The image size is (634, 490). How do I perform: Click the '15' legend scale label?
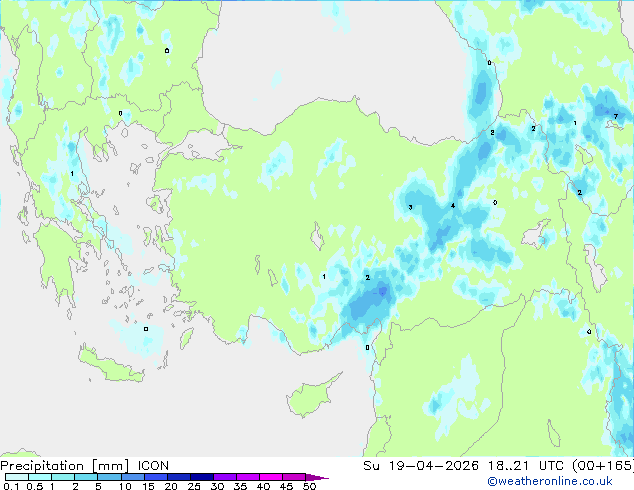[x=148, y=486]
